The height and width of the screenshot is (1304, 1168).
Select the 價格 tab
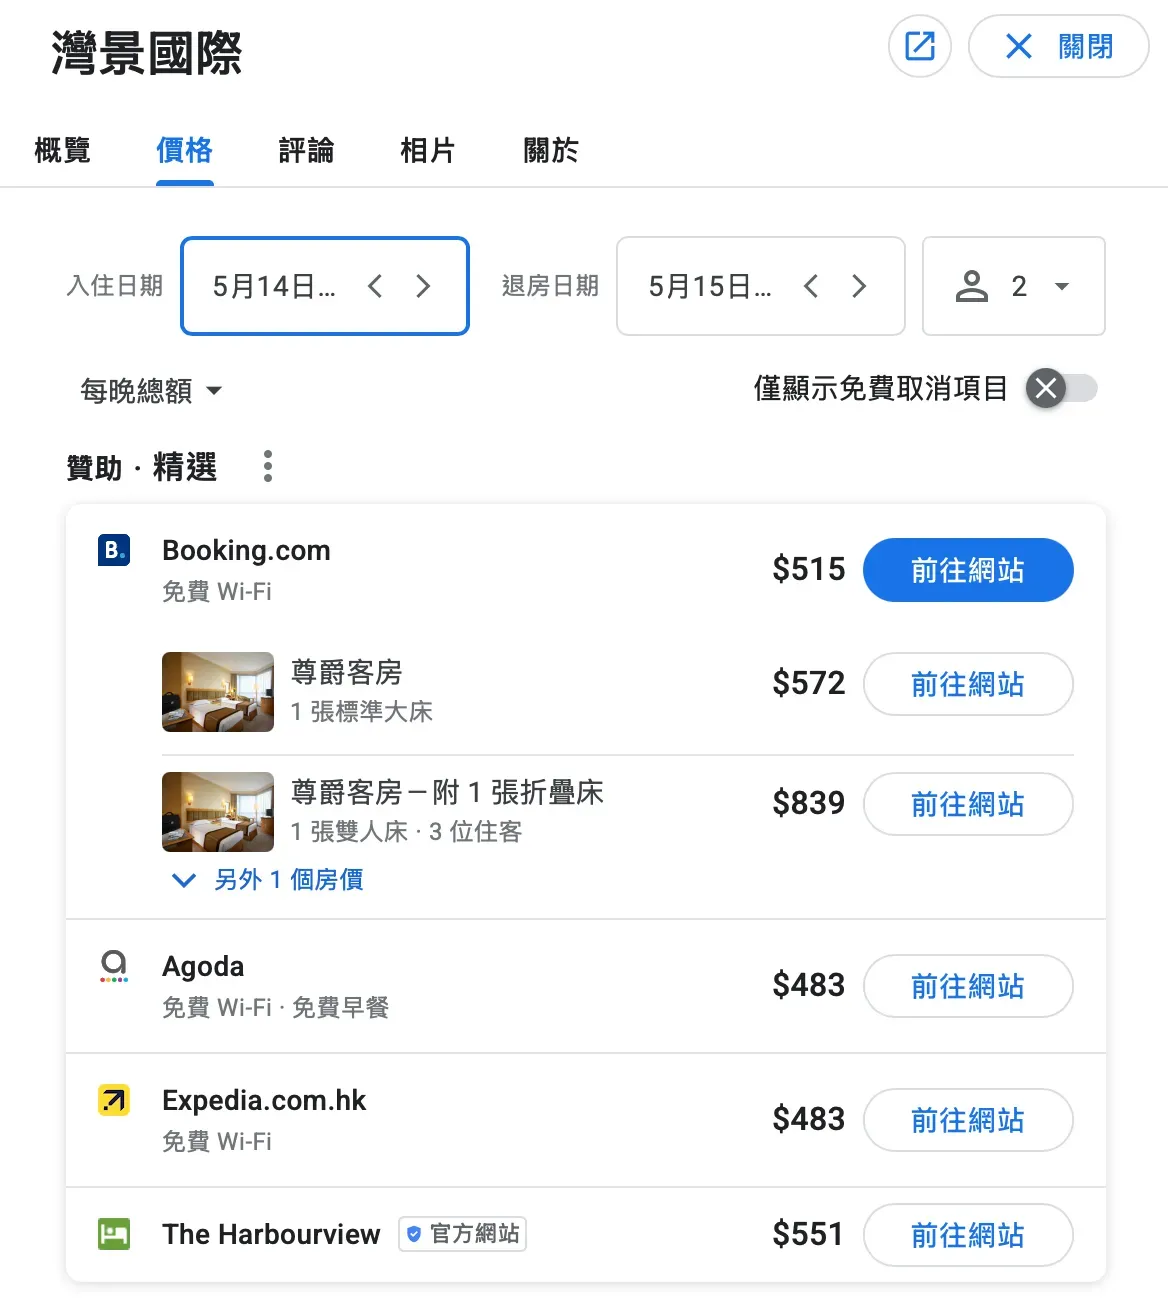point(185,151)
